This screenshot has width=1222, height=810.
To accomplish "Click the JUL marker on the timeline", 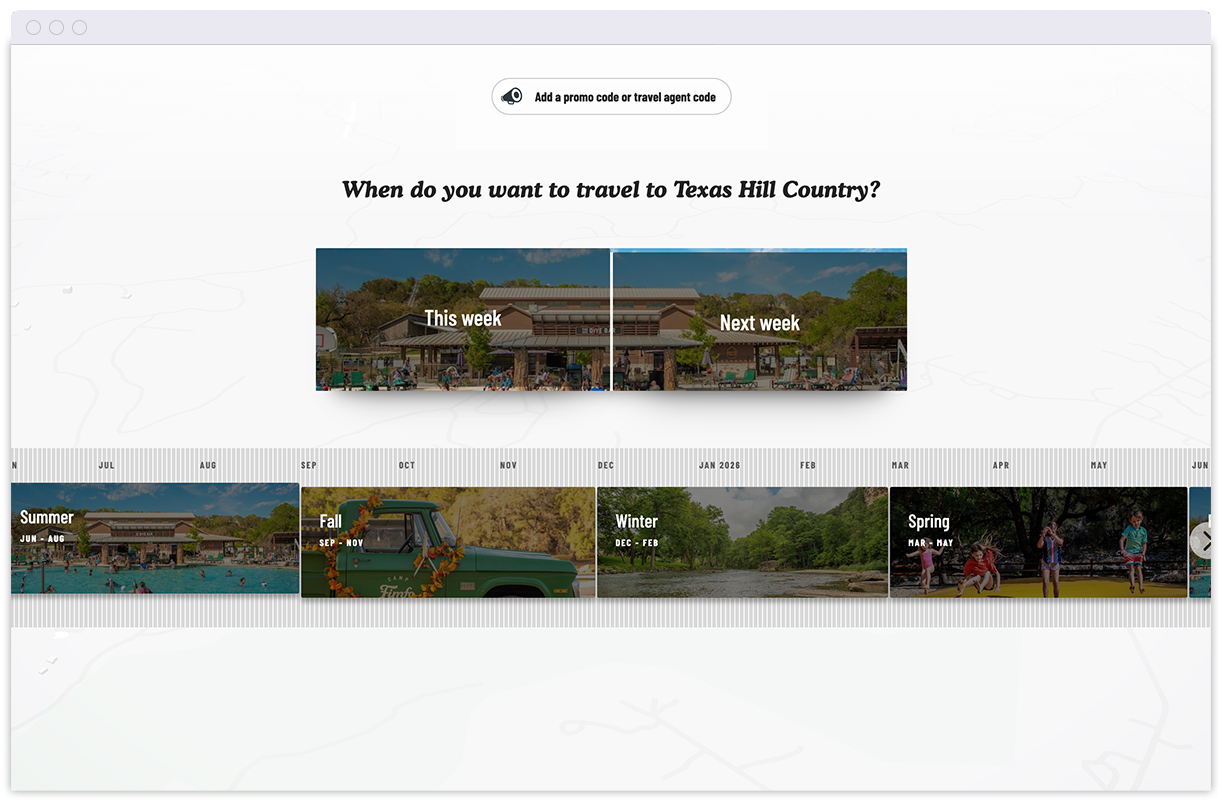I will pos(107,465).
